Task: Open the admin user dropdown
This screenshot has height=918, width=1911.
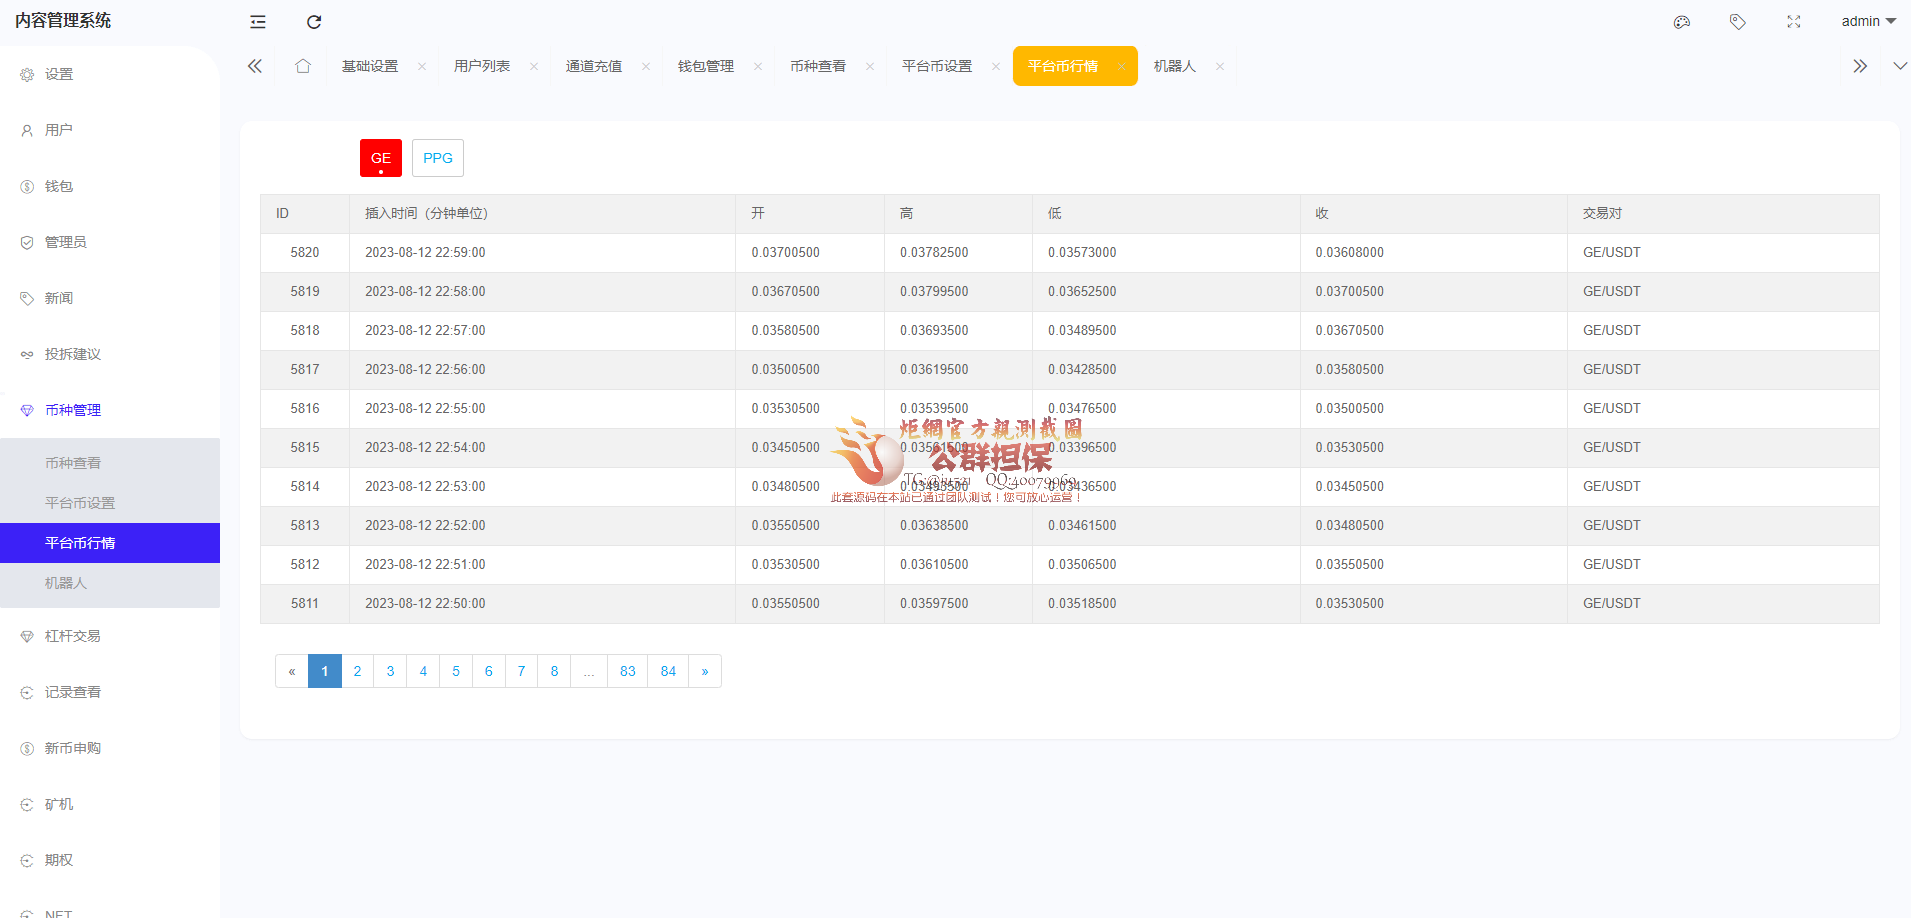Action: coord(1869,21)
